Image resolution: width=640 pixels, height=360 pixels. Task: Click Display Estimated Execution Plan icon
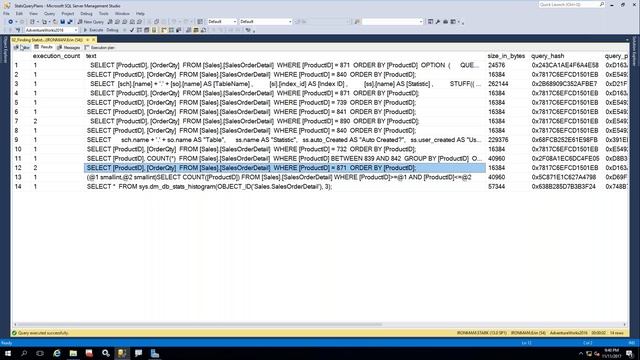[139, 30]
